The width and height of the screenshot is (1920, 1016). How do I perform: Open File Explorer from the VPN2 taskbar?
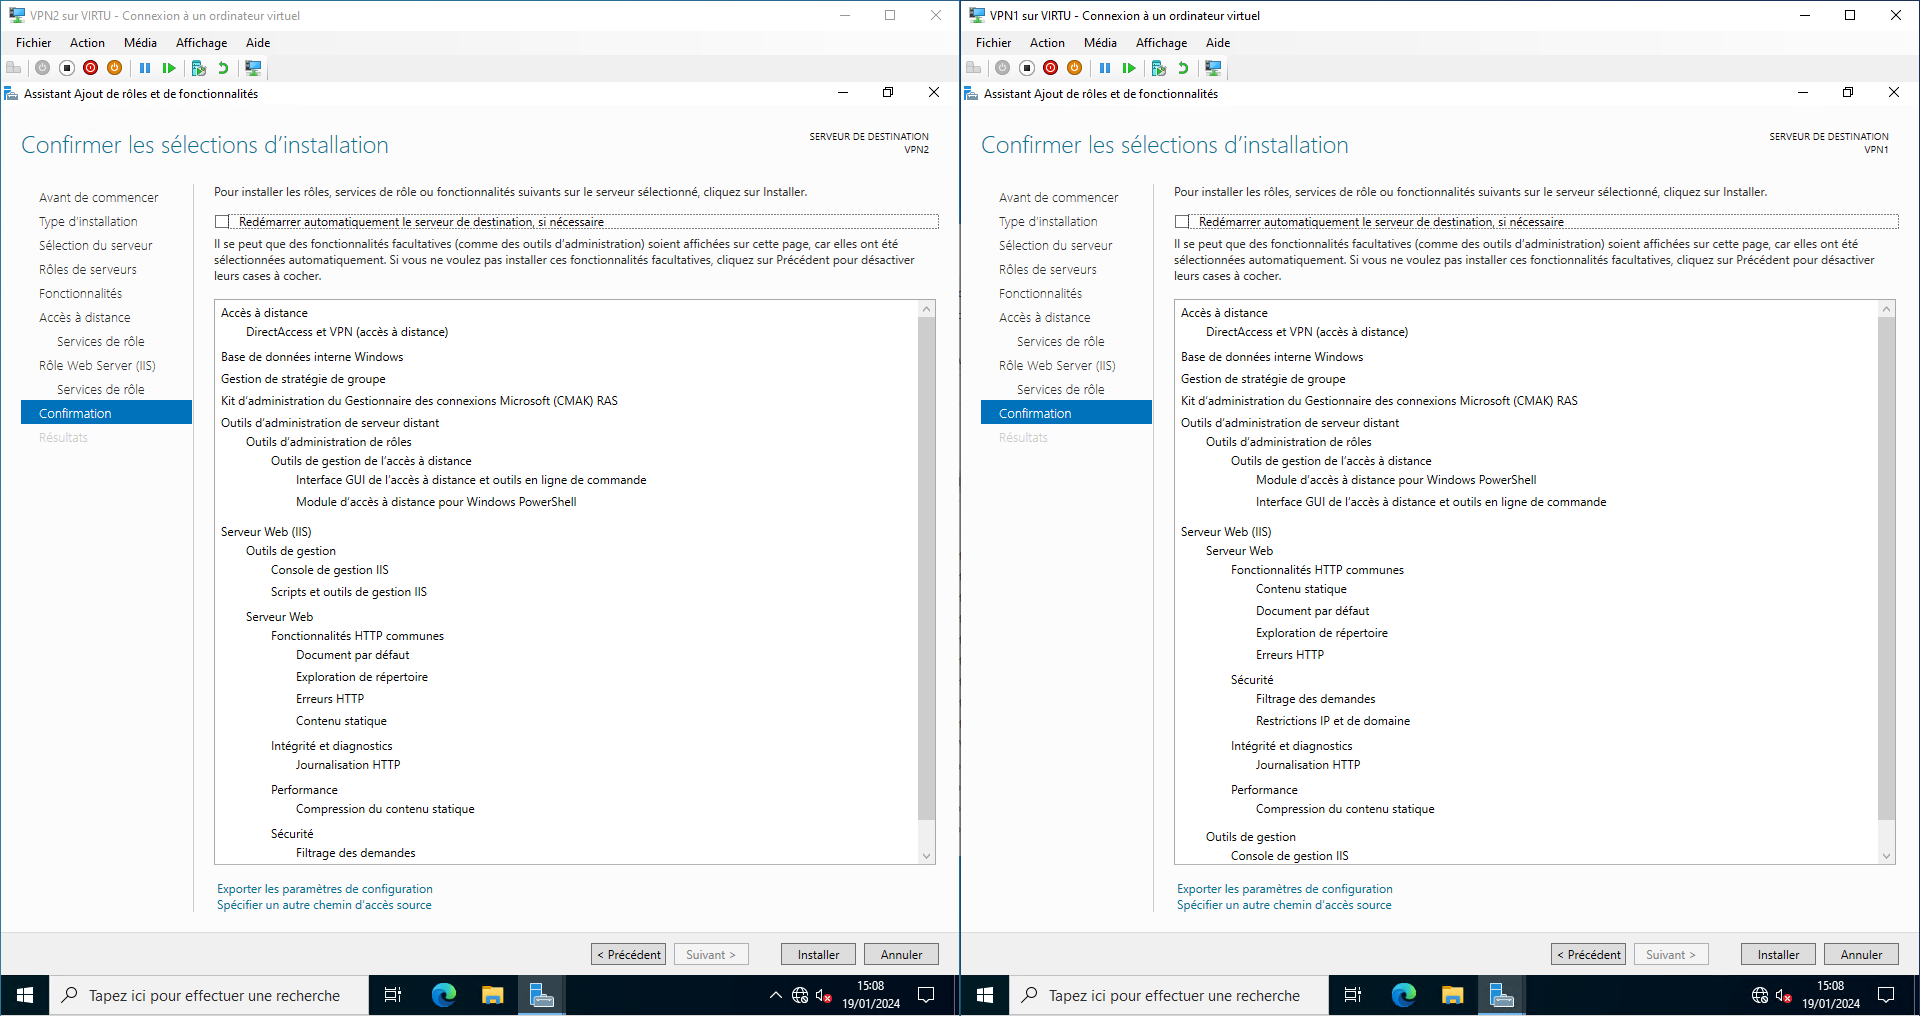tap(492, 995)
